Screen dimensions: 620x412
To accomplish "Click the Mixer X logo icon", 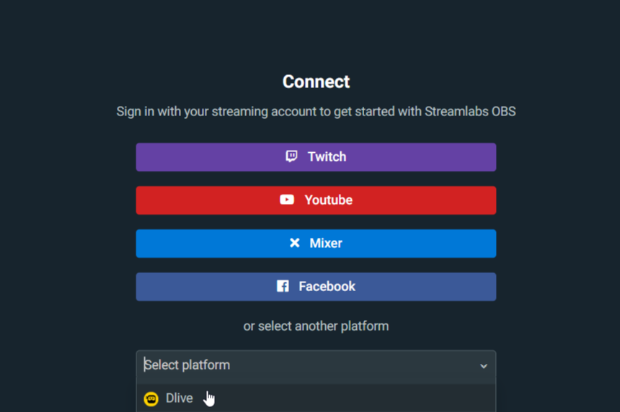I will 295,243.
